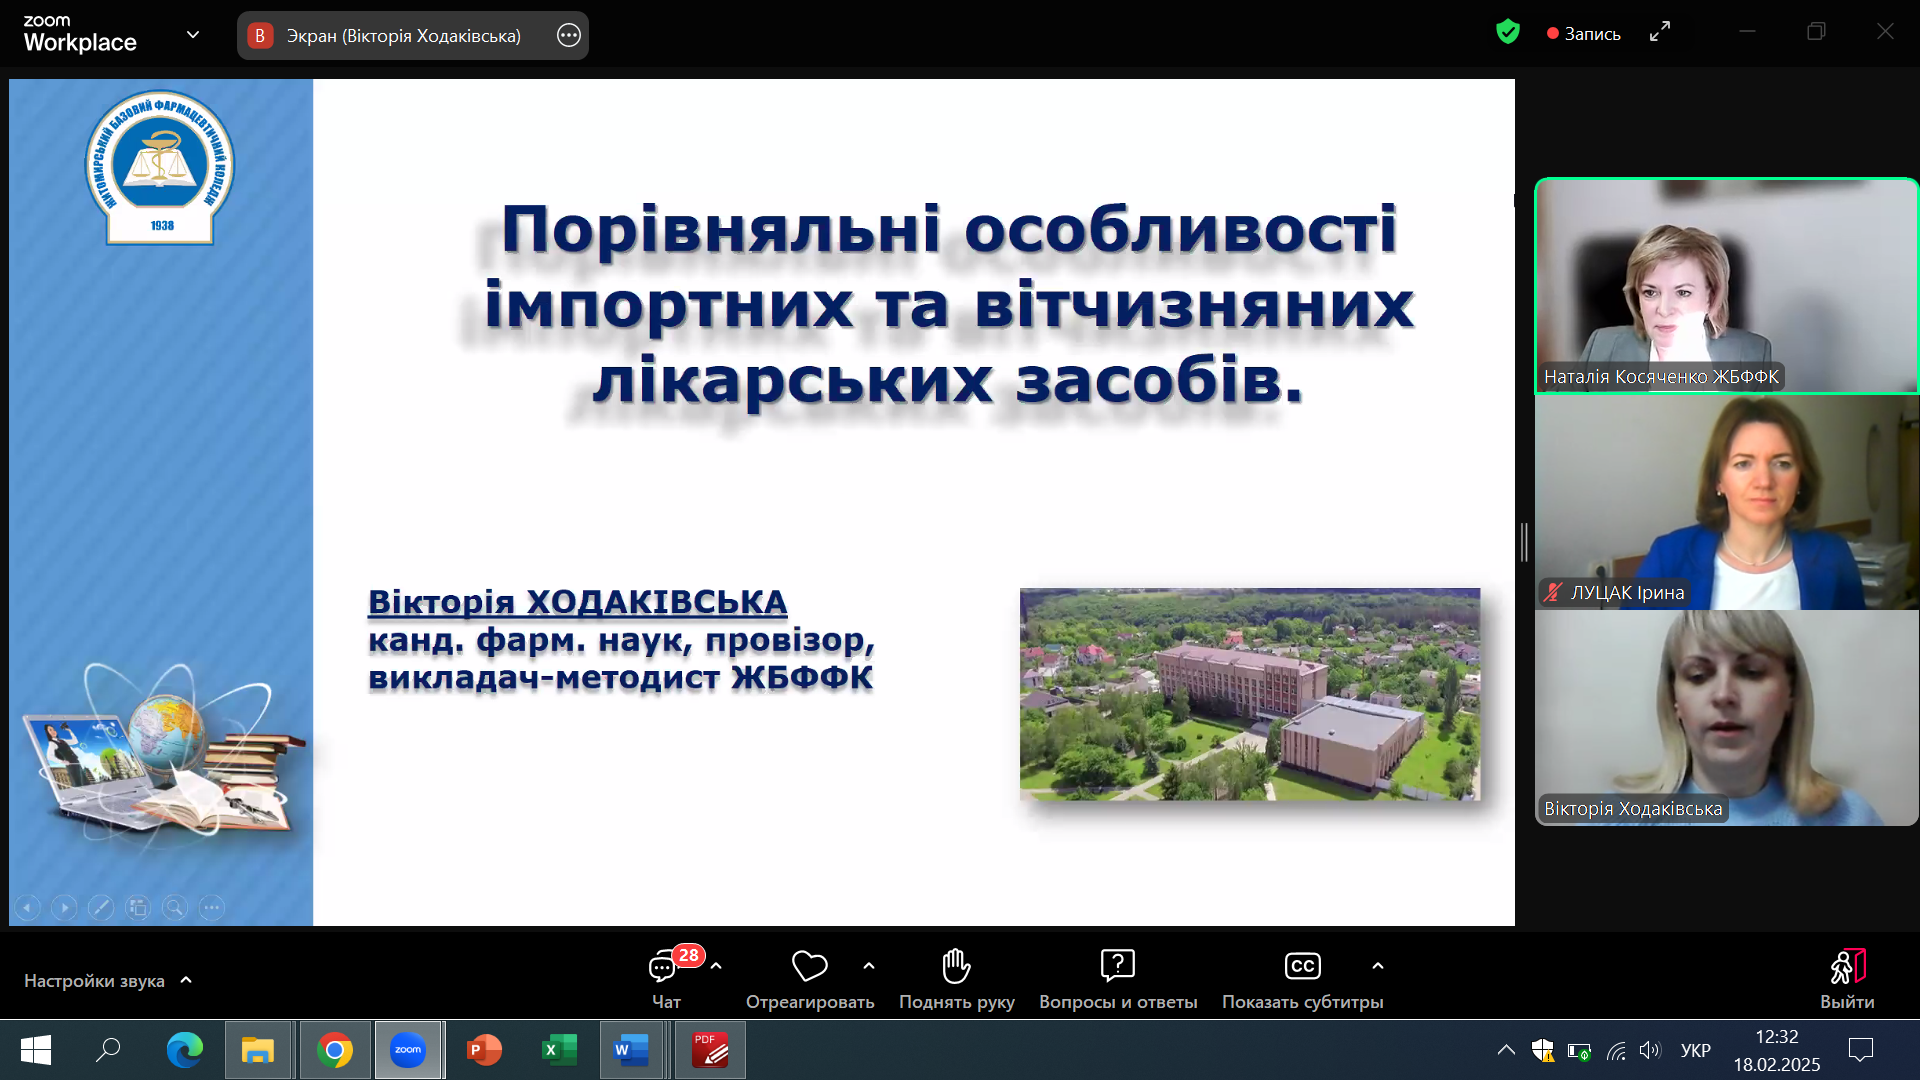Click the Отреагировать heart icon
The width and height of the screenshot is (1920, 1080).
point(809,966)
